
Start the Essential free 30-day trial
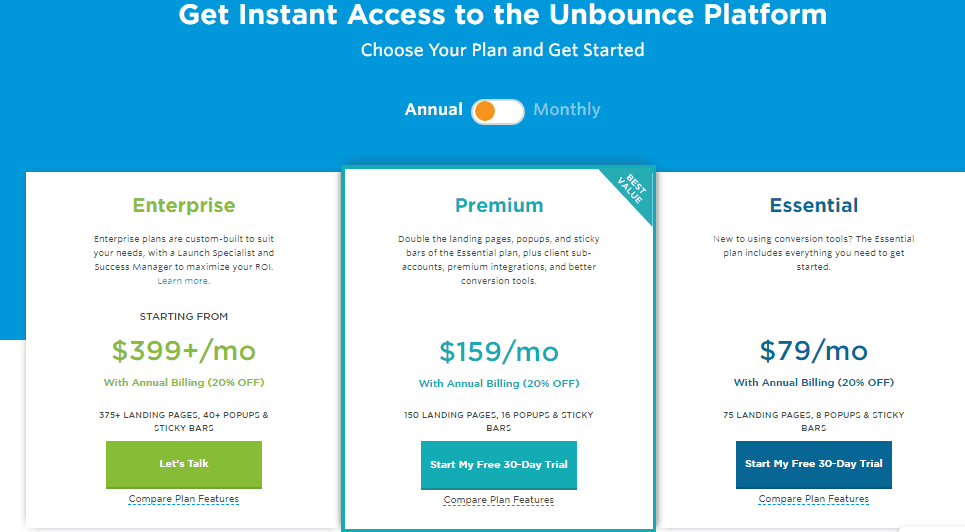click(814, 464)
